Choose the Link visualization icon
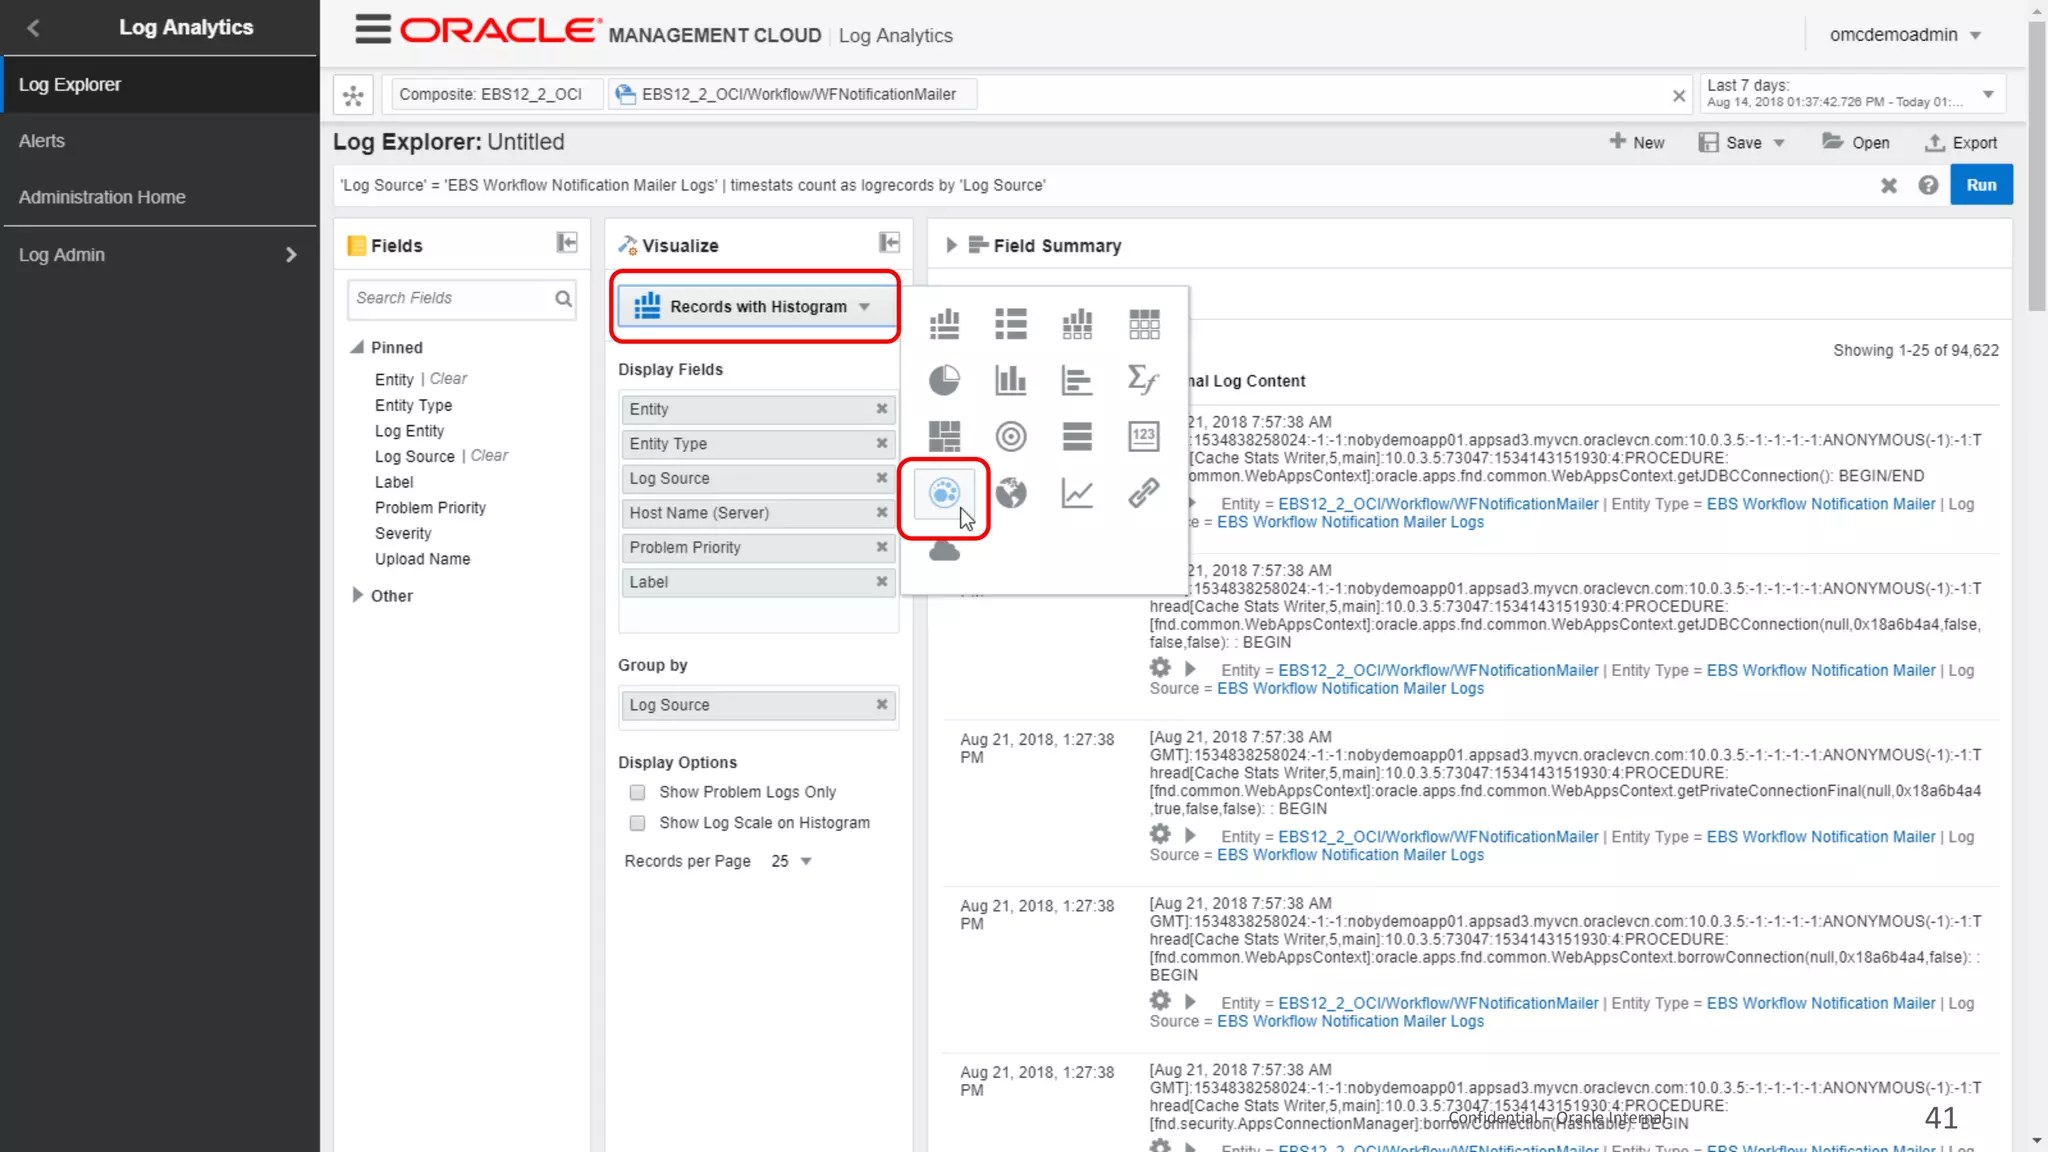This screenshot has height=1152, width=2048. coord(1144,492)
